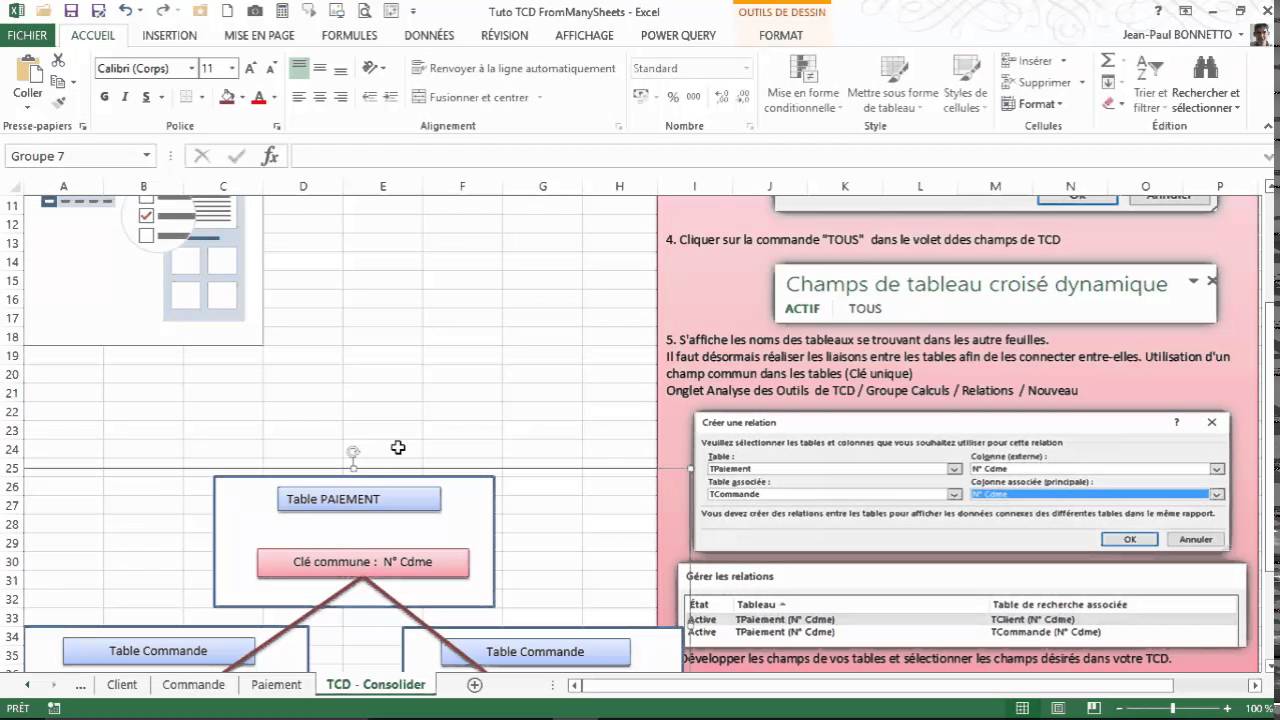Image resolution: width=1280 pixels, height=720 pixels.
Task: Redo the last action
Action: [163, 11]
